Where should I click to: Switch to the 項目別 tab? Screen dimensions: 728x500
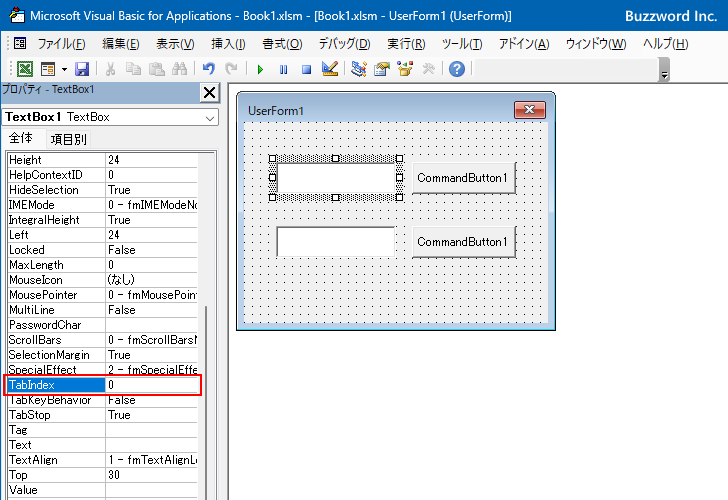68,139
